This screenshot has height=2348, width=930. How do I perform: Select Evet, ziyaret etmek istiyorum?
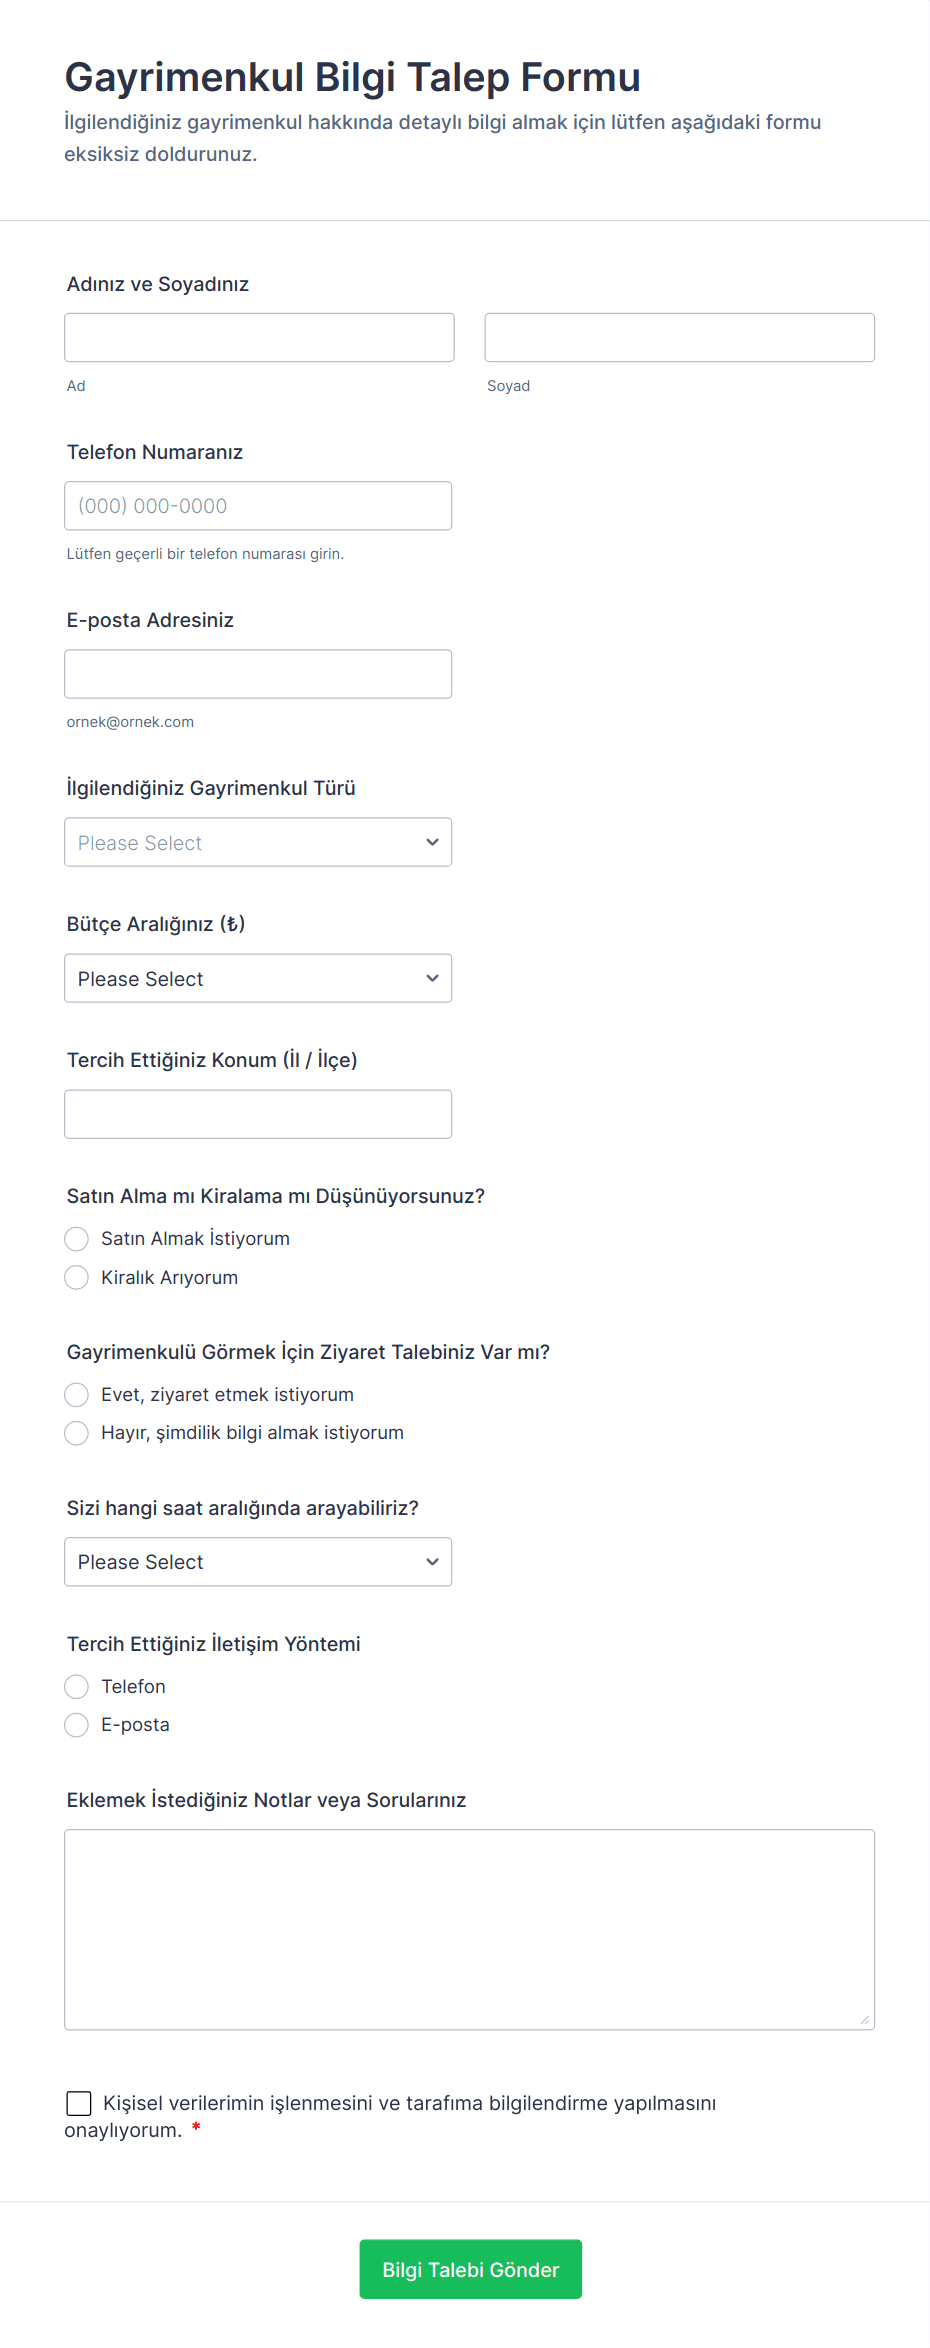(77, 1395)
